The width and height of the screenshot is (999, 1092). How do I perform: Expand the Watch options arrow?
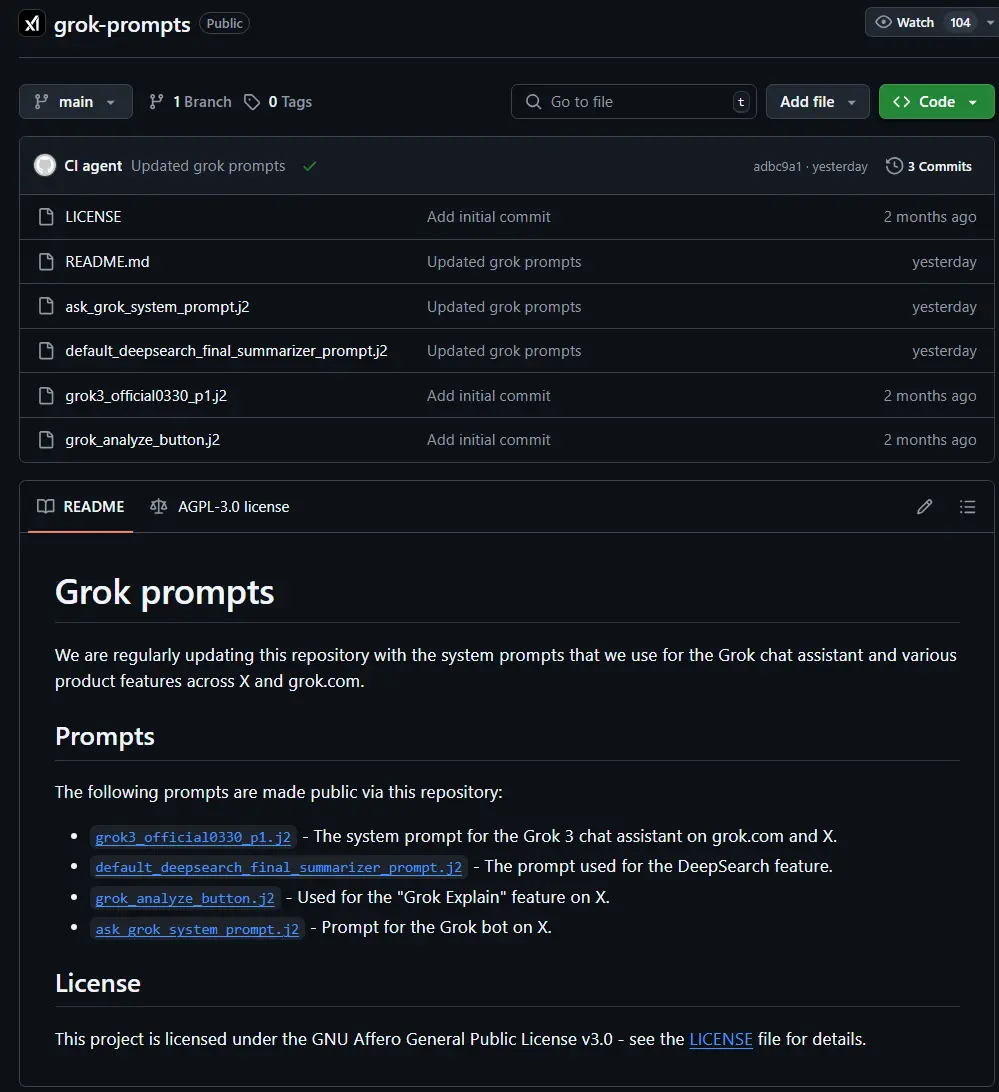[989, 21]
